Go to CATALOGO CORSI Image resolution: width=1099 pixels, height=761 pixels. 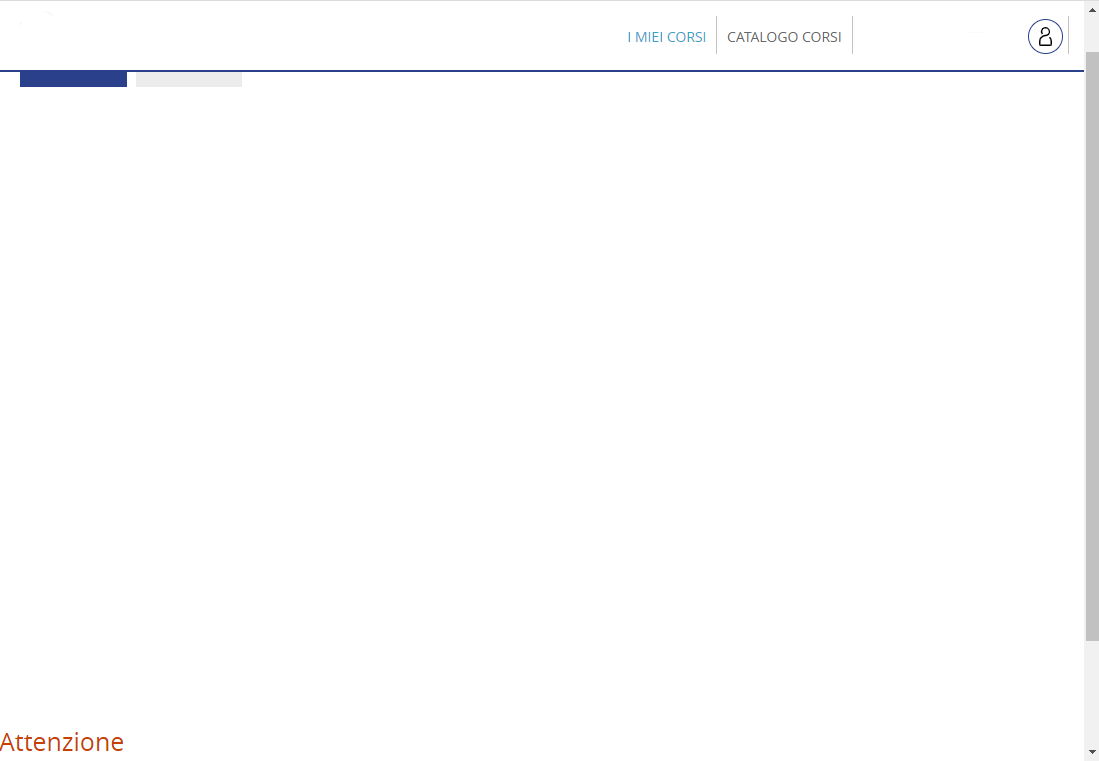pyautogui.click(x=784, y=37)
